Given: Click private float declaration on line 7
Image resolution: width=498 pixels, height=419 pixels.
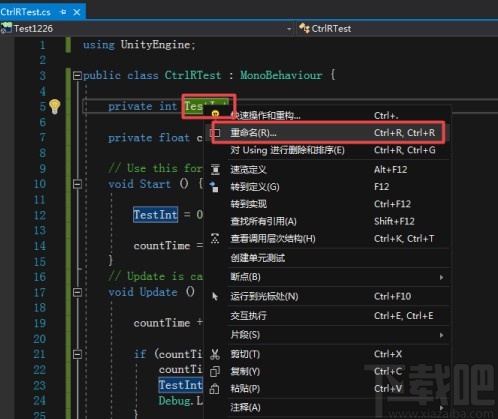Looking at the screenshot, I should tap(149, 138).
